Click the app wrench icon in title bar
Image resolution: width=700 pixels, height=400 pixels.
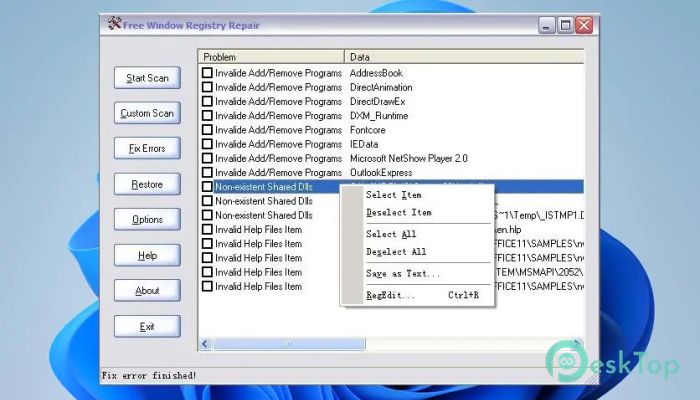114,23
